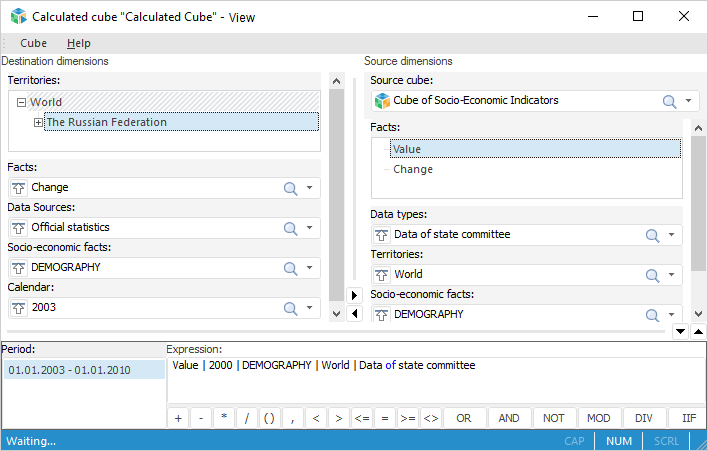Screen dimensions: 708x451
Task: Open the Cube menu
Action: (x=33, y=43)
